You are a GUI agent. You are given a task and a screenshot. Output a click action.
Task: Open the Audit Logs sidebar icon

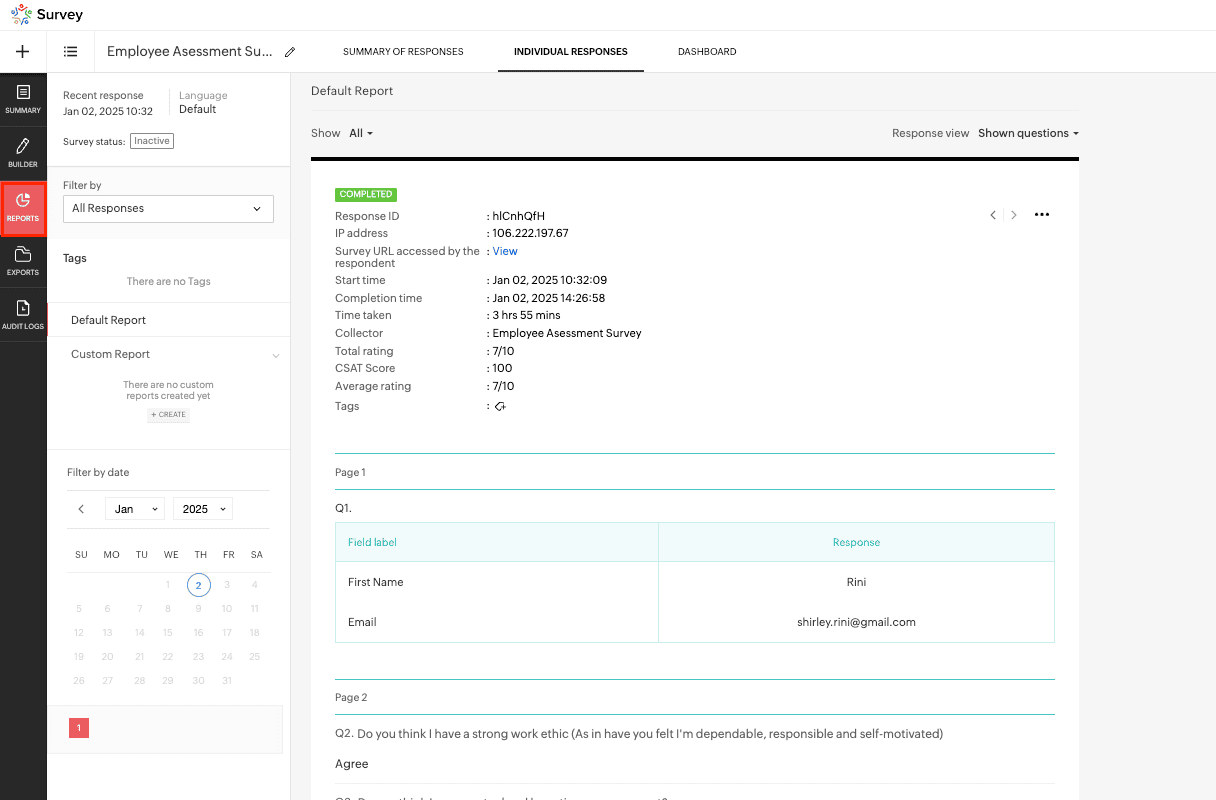pyautogui.click(x=23, y=315)
